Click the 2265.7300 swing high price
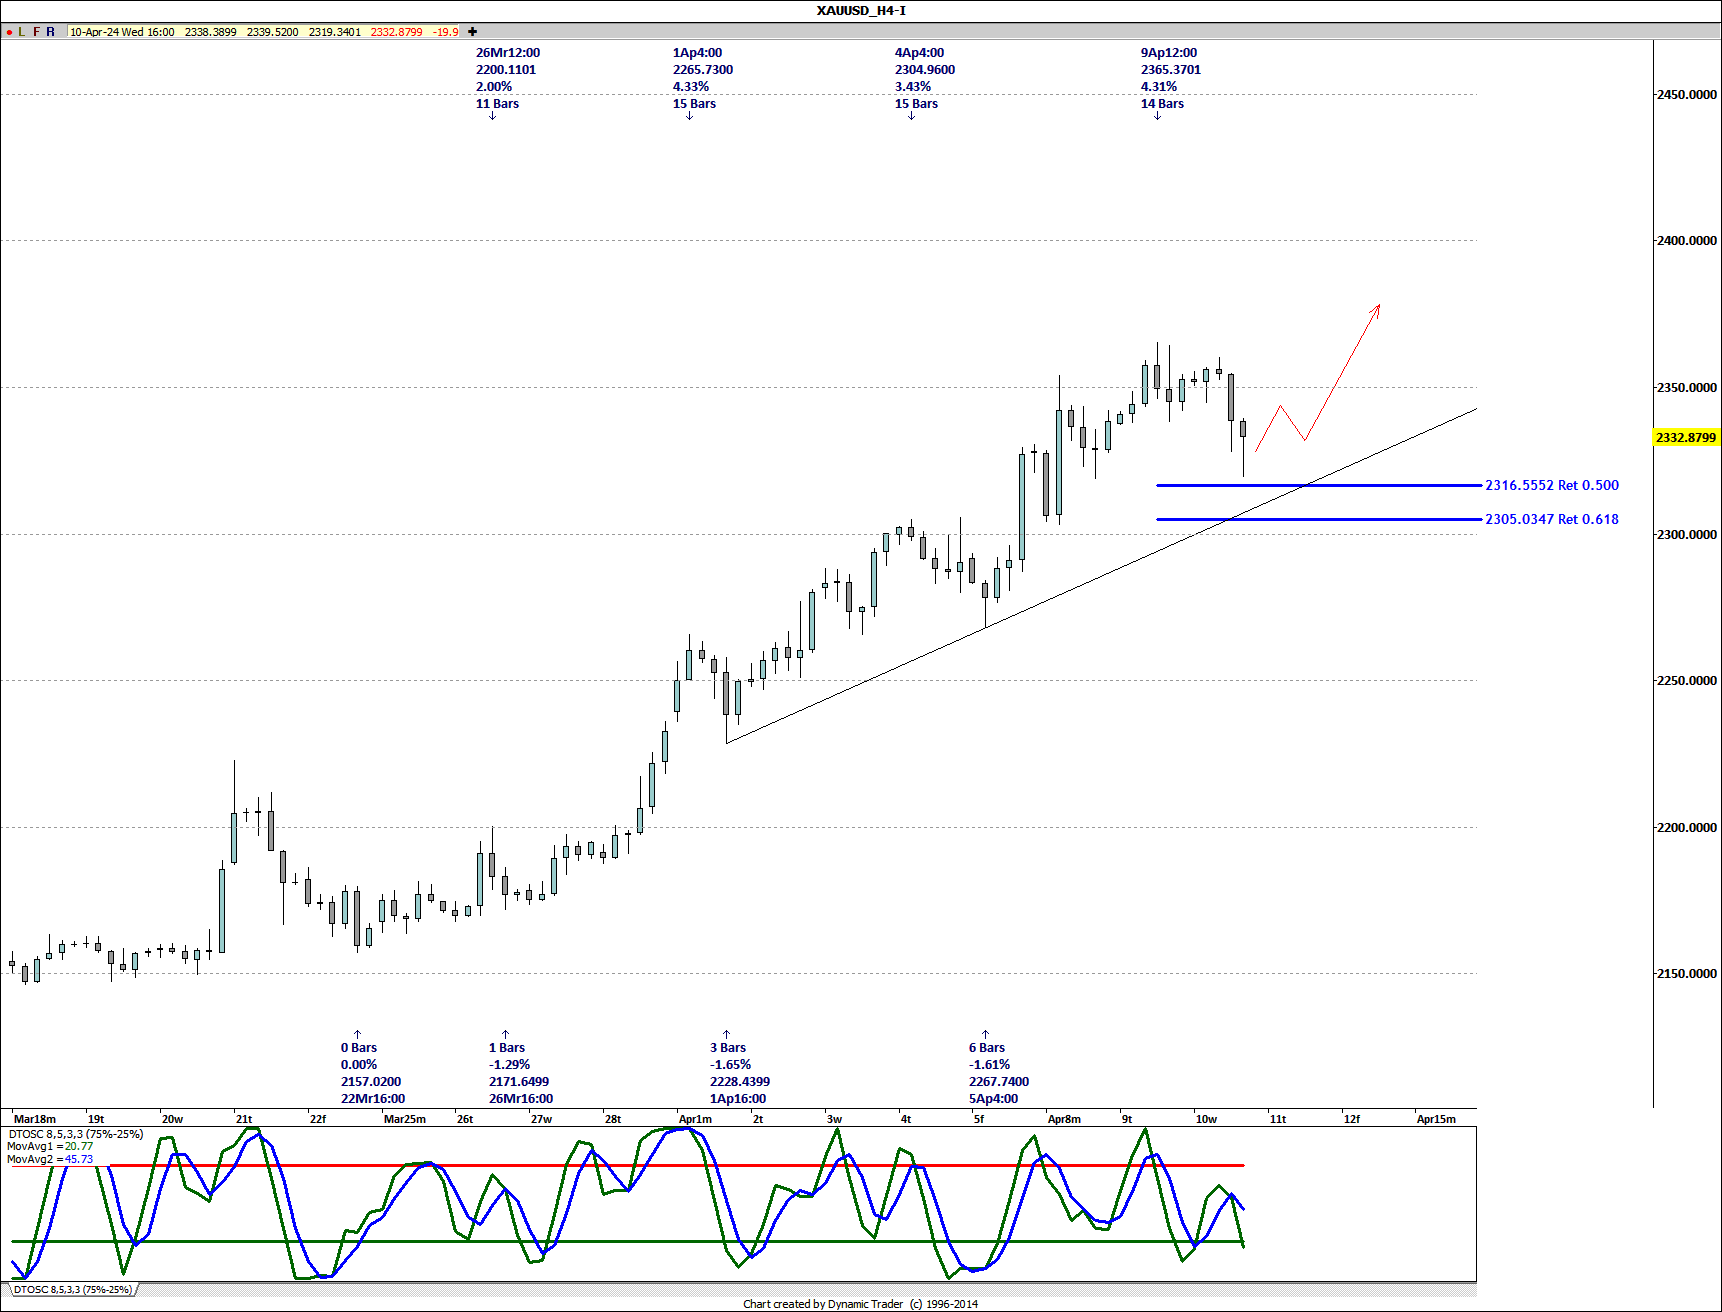The image size is (1722, 1312). click(703, 70)
